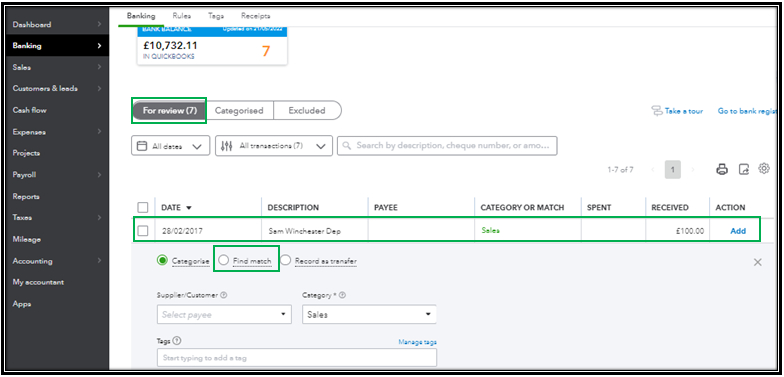Viewport: 784px width, 377px height.
Task: Click the Take a tour link
Action: pos(677,111)
